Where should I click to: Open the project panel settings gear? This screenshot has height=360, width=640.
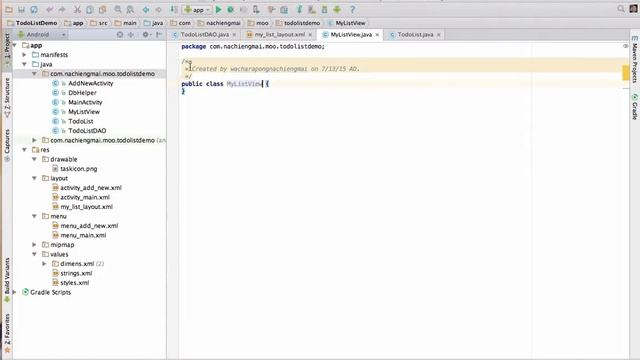point(146,35)
